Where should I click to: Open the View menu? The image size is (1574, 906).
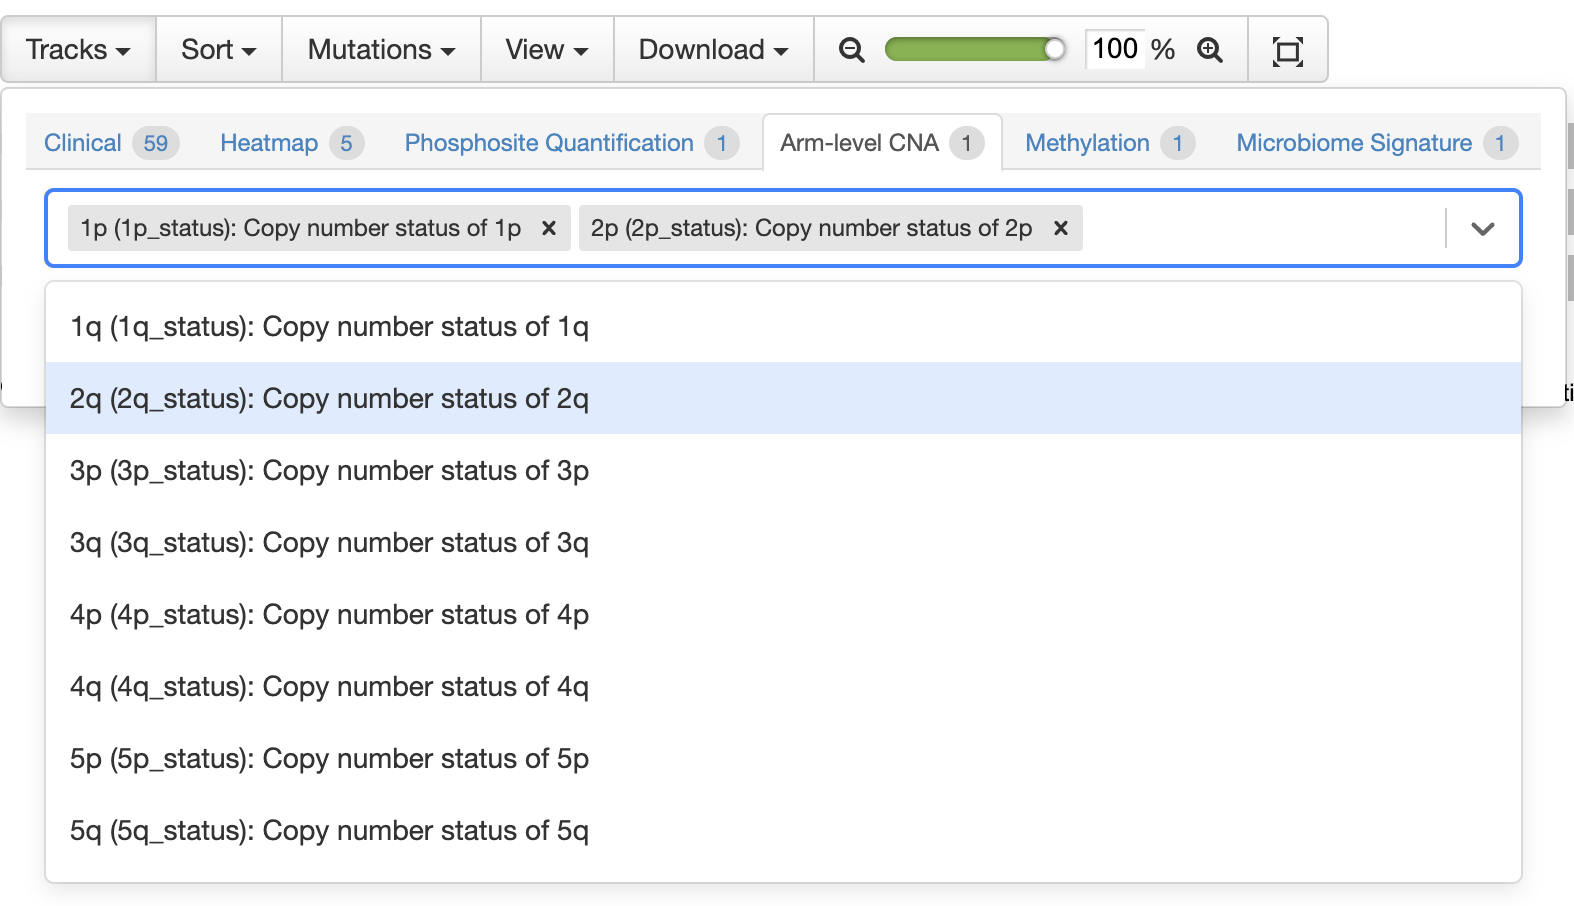[x=546, y=49]
